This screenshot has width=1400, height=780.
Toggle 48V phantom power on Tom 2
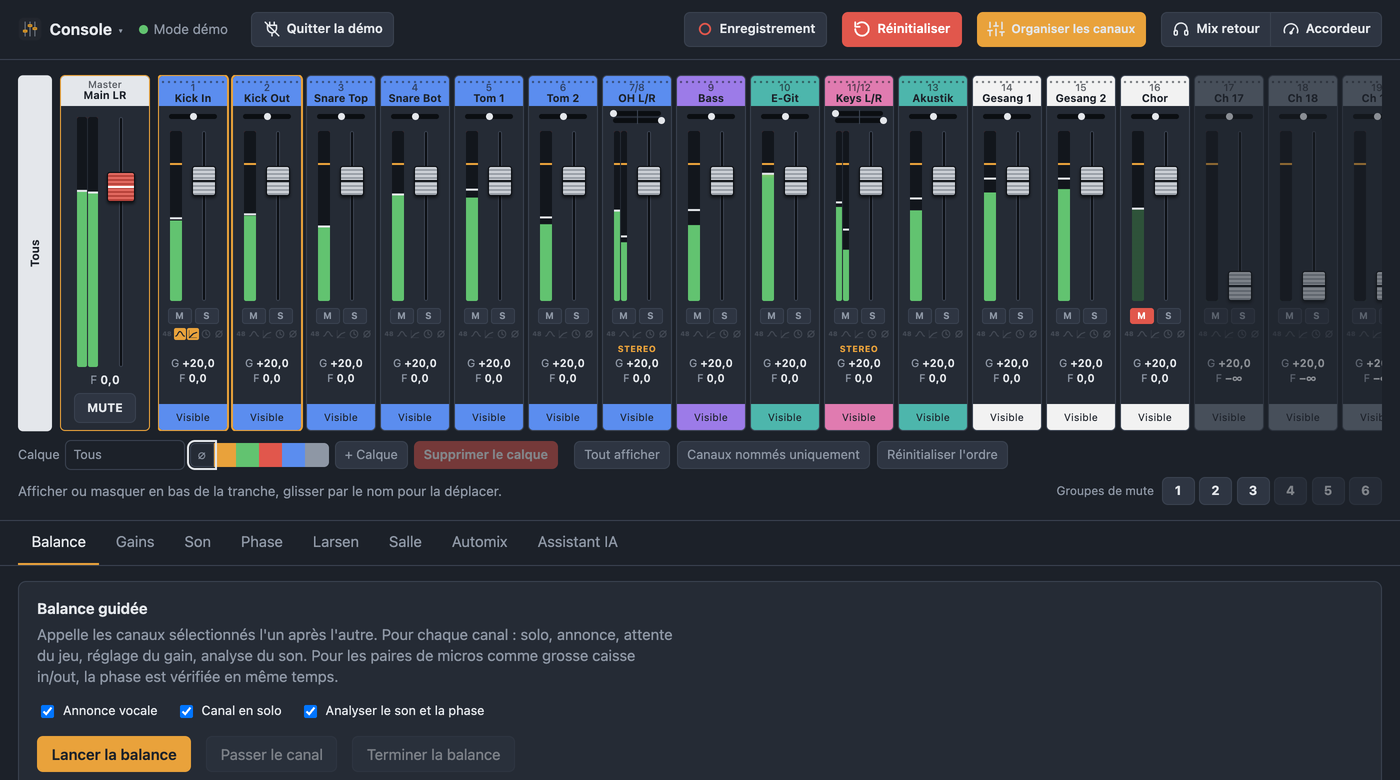tap(538, 334)
